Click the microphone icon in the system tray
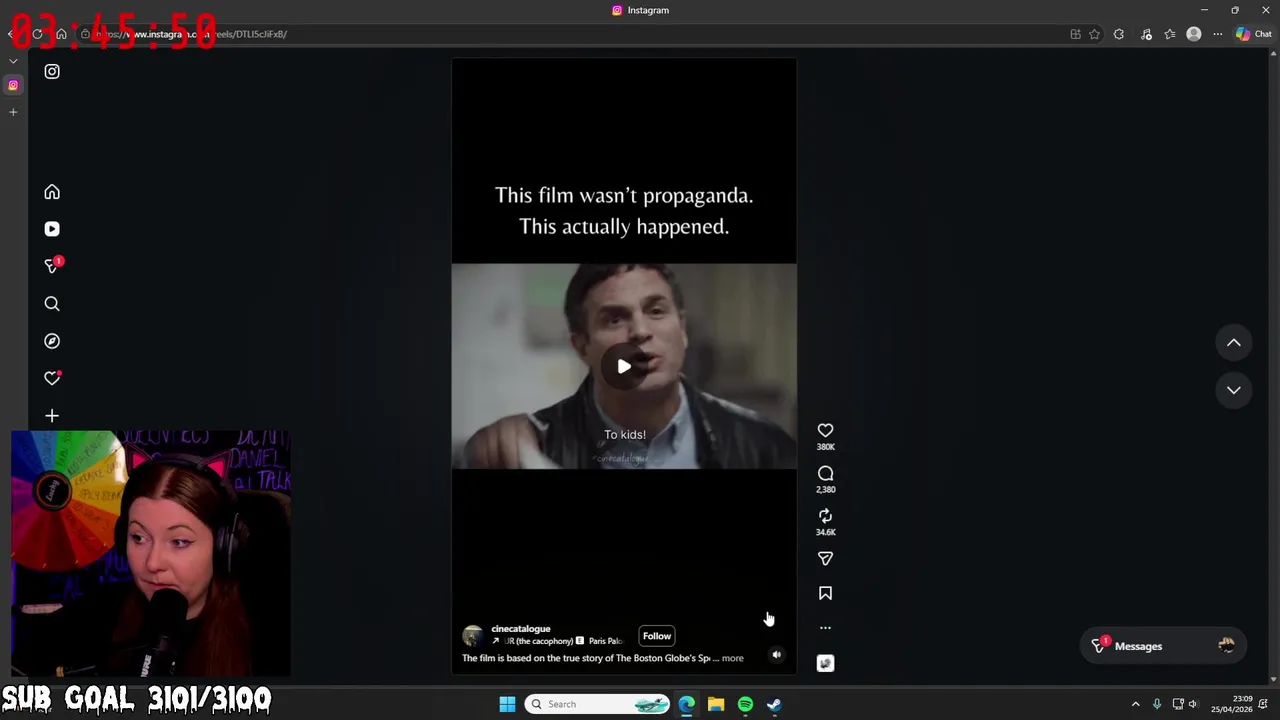Image resolution: width=1280 pixels, height=720 pixels. click(1157, 704)
